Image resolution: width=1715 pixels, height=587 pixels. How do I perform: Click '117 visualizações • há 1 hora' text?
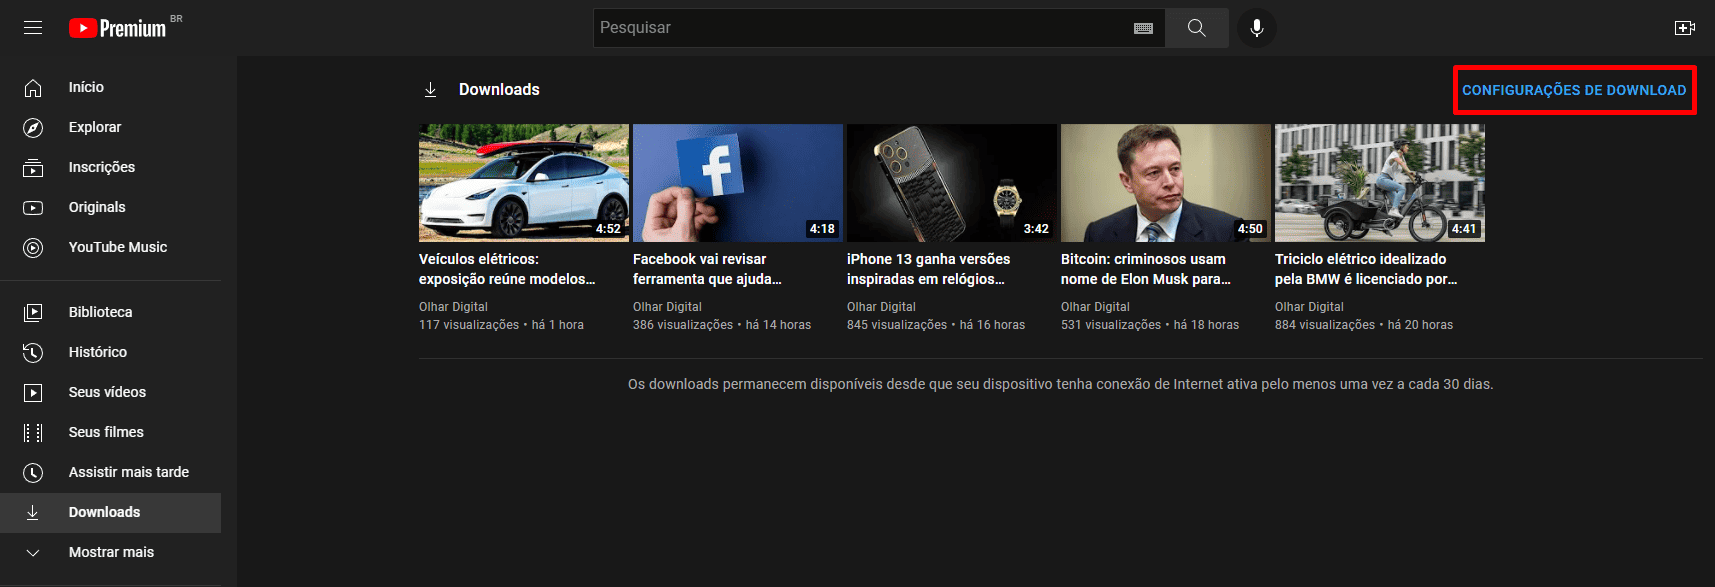pos(501,325)
